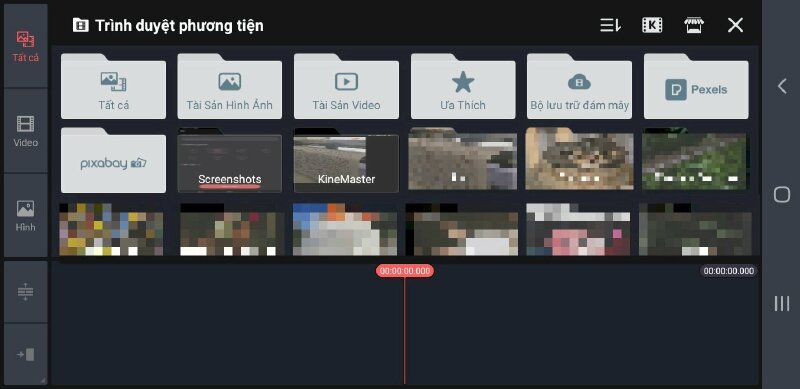
Task: Tap the Android recent apps button
Action: point(782,303)
